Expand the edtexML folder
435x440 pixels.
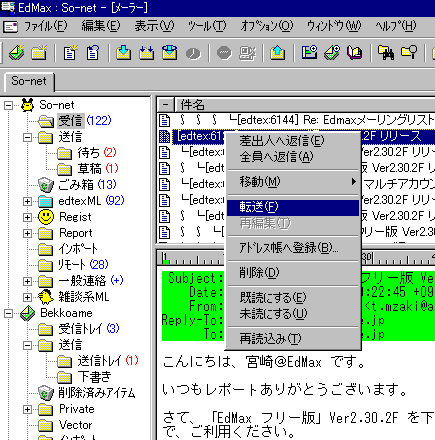[27, 201]
